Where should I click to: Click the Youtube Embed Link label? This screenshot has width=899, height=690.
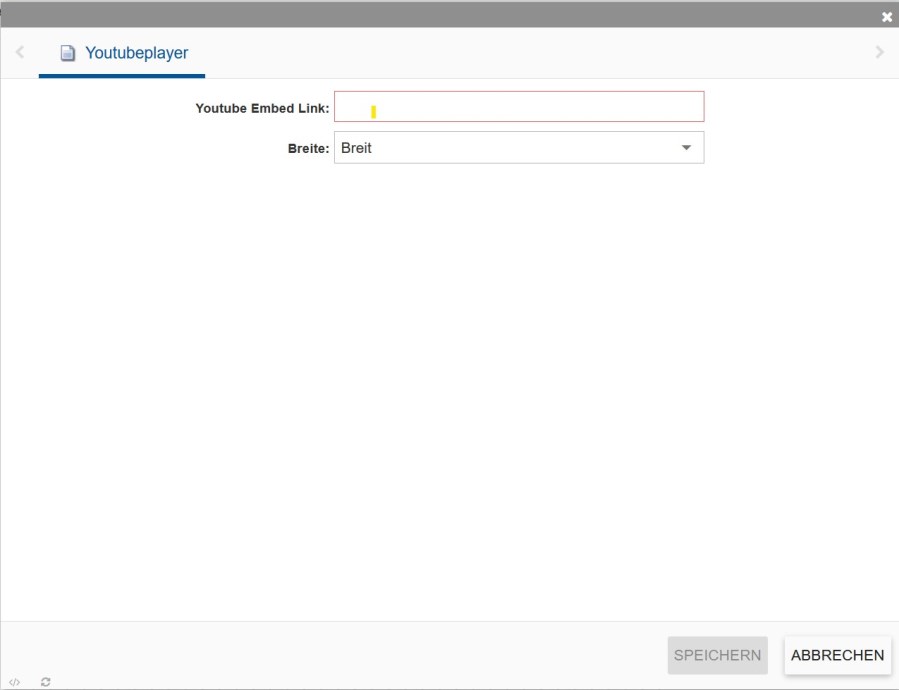(x=263, y=108)
